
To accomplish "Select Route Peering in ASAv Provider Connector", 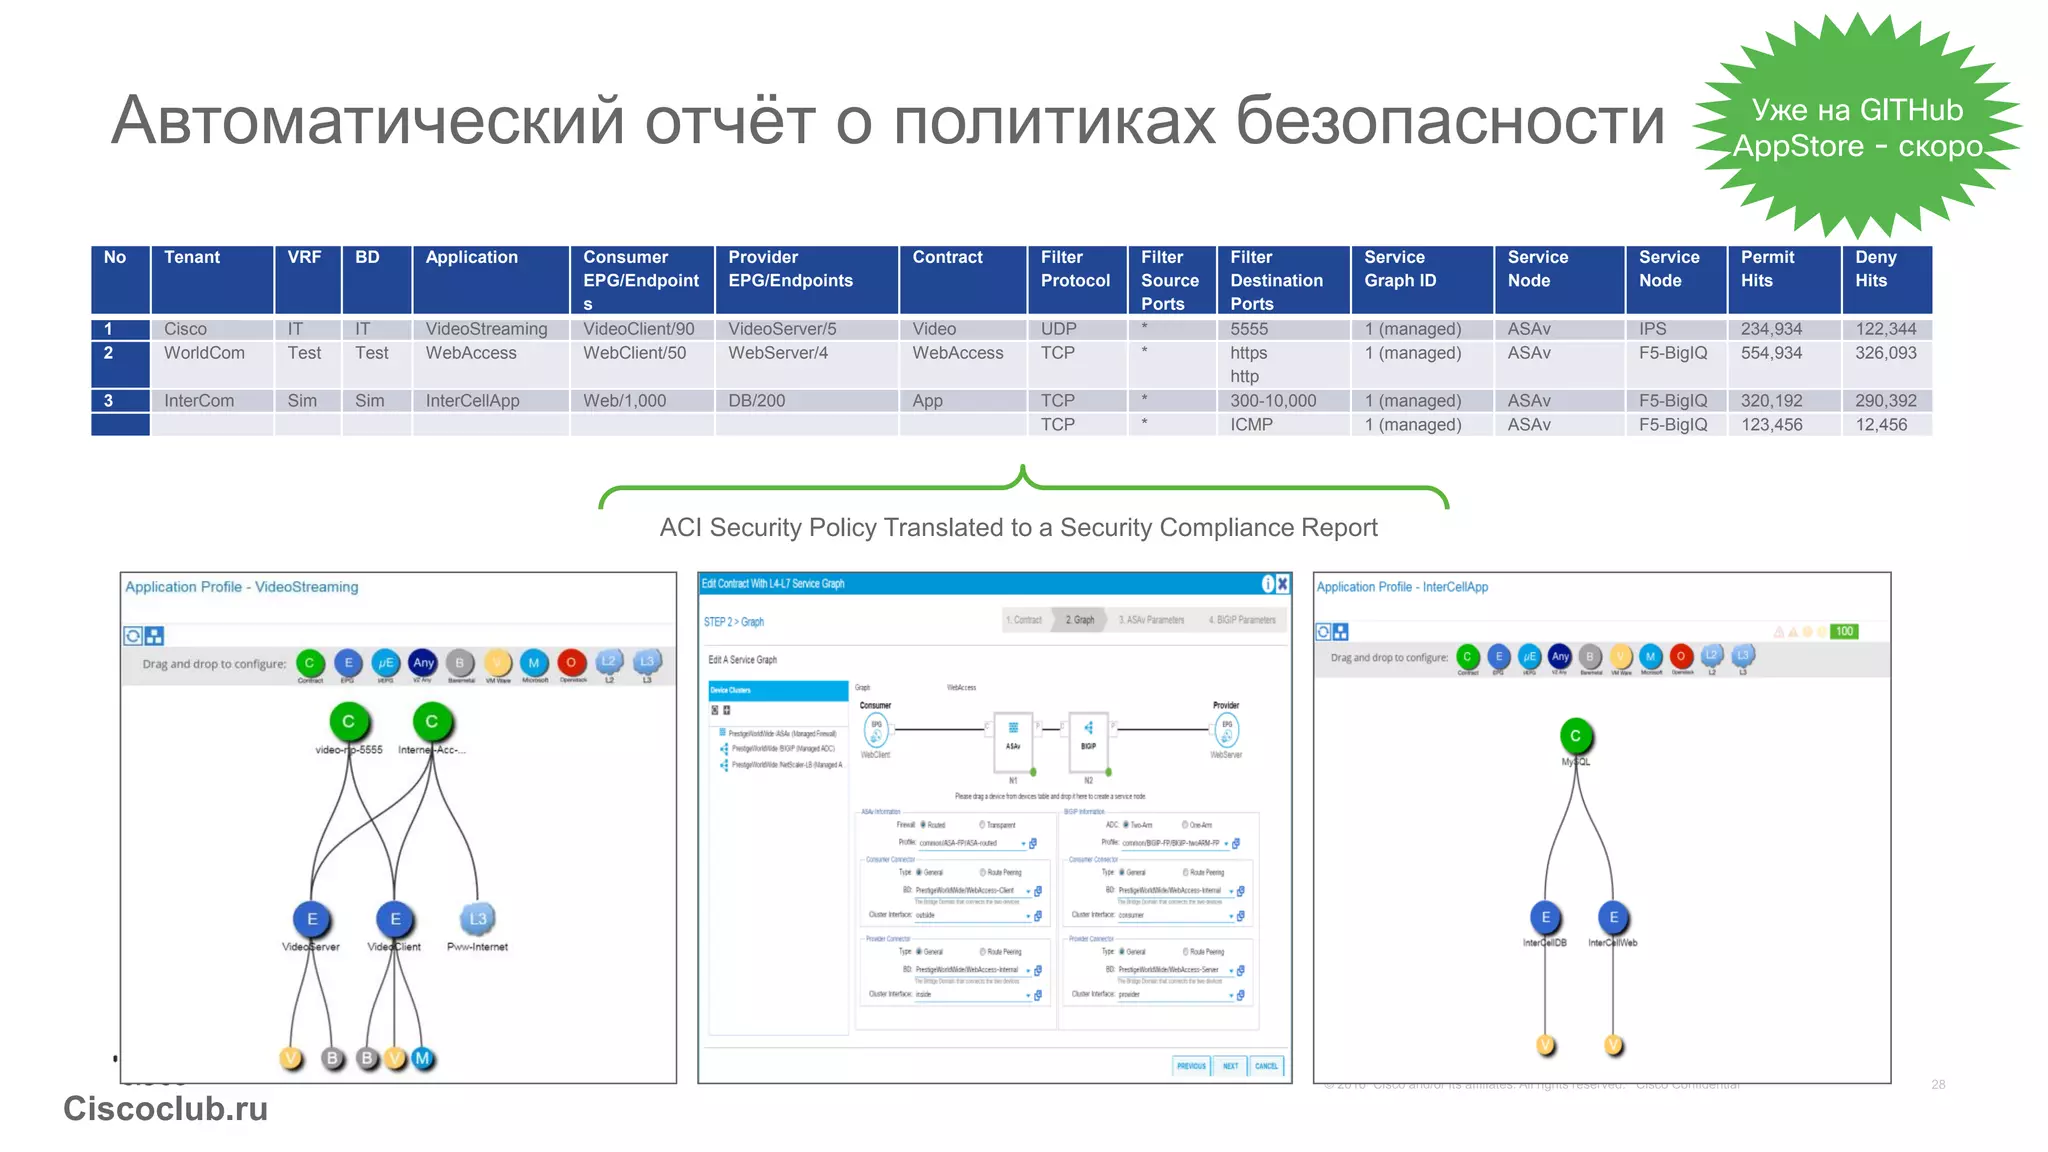I will pos(983,952).
